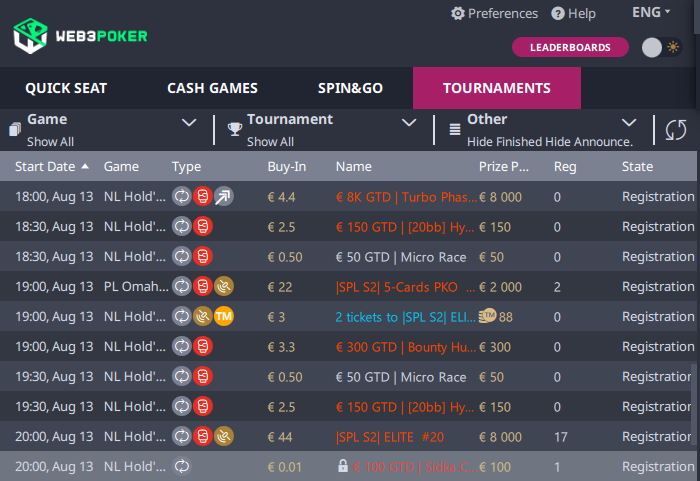700x481 pixels.
Task: Switch to the Quick Seat tab
Action: 66,88
